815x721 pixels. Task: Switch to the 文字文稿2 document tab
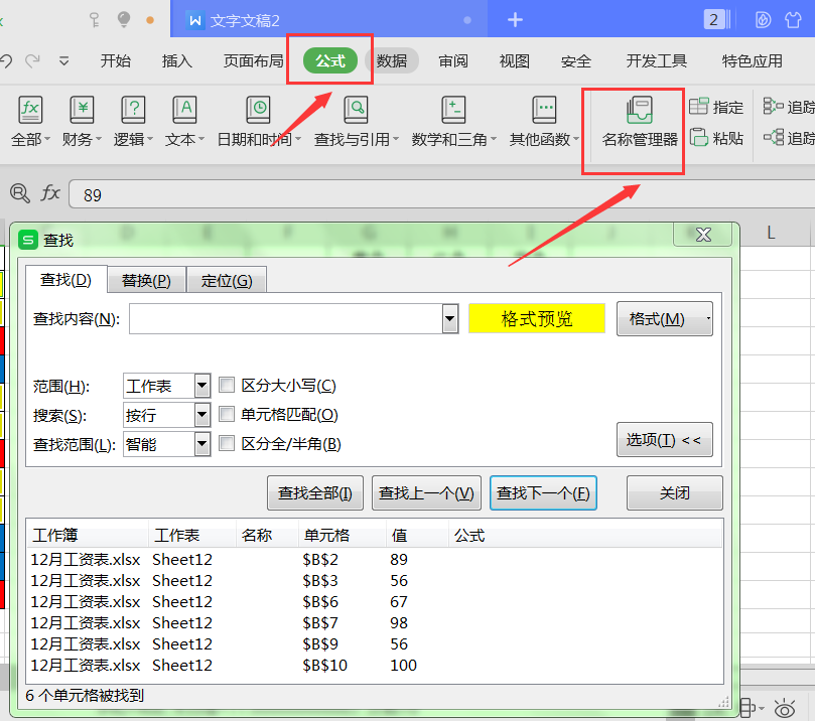click(x=329, y=20)
